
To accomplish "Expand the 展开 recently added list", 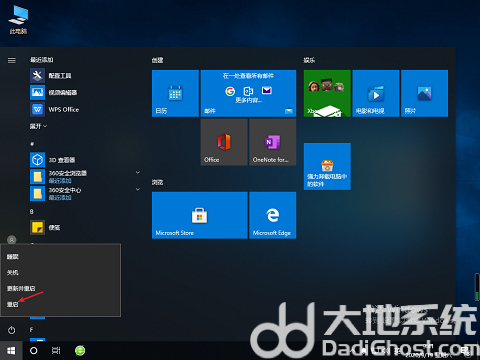I will (x=38, y=126).
